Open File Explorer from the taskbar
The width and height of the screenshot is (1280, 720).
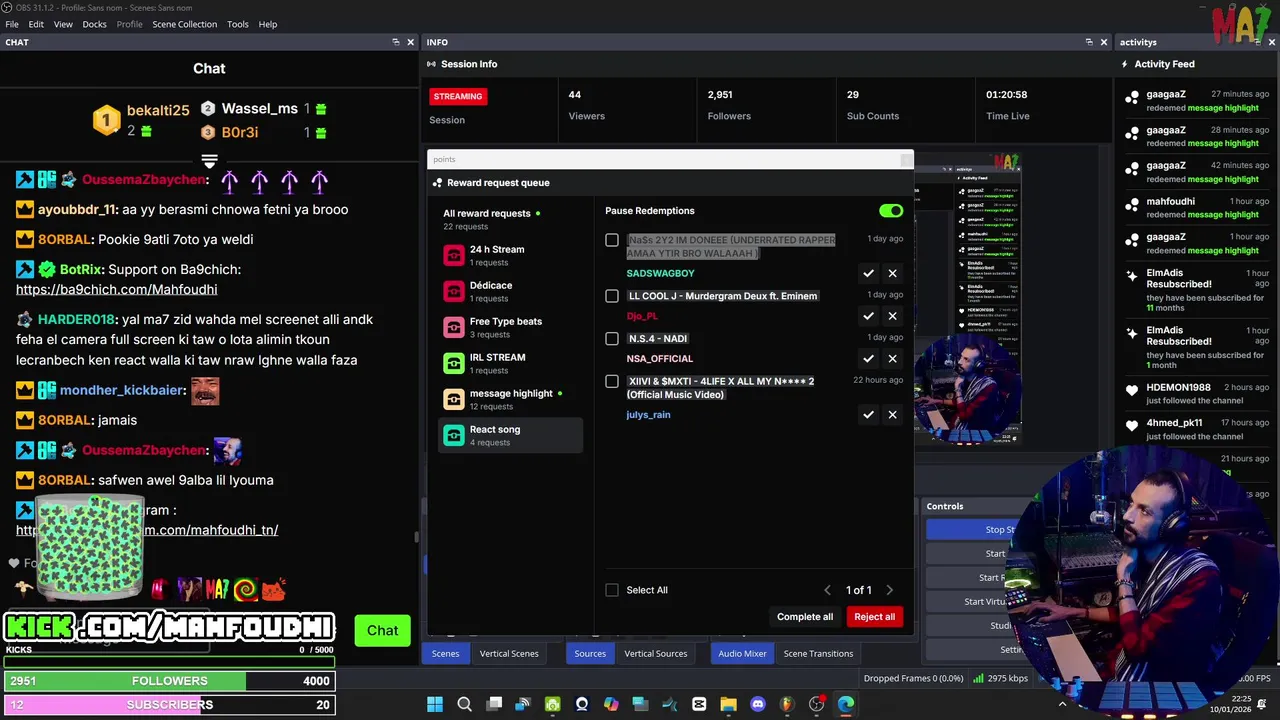(728, 704)
